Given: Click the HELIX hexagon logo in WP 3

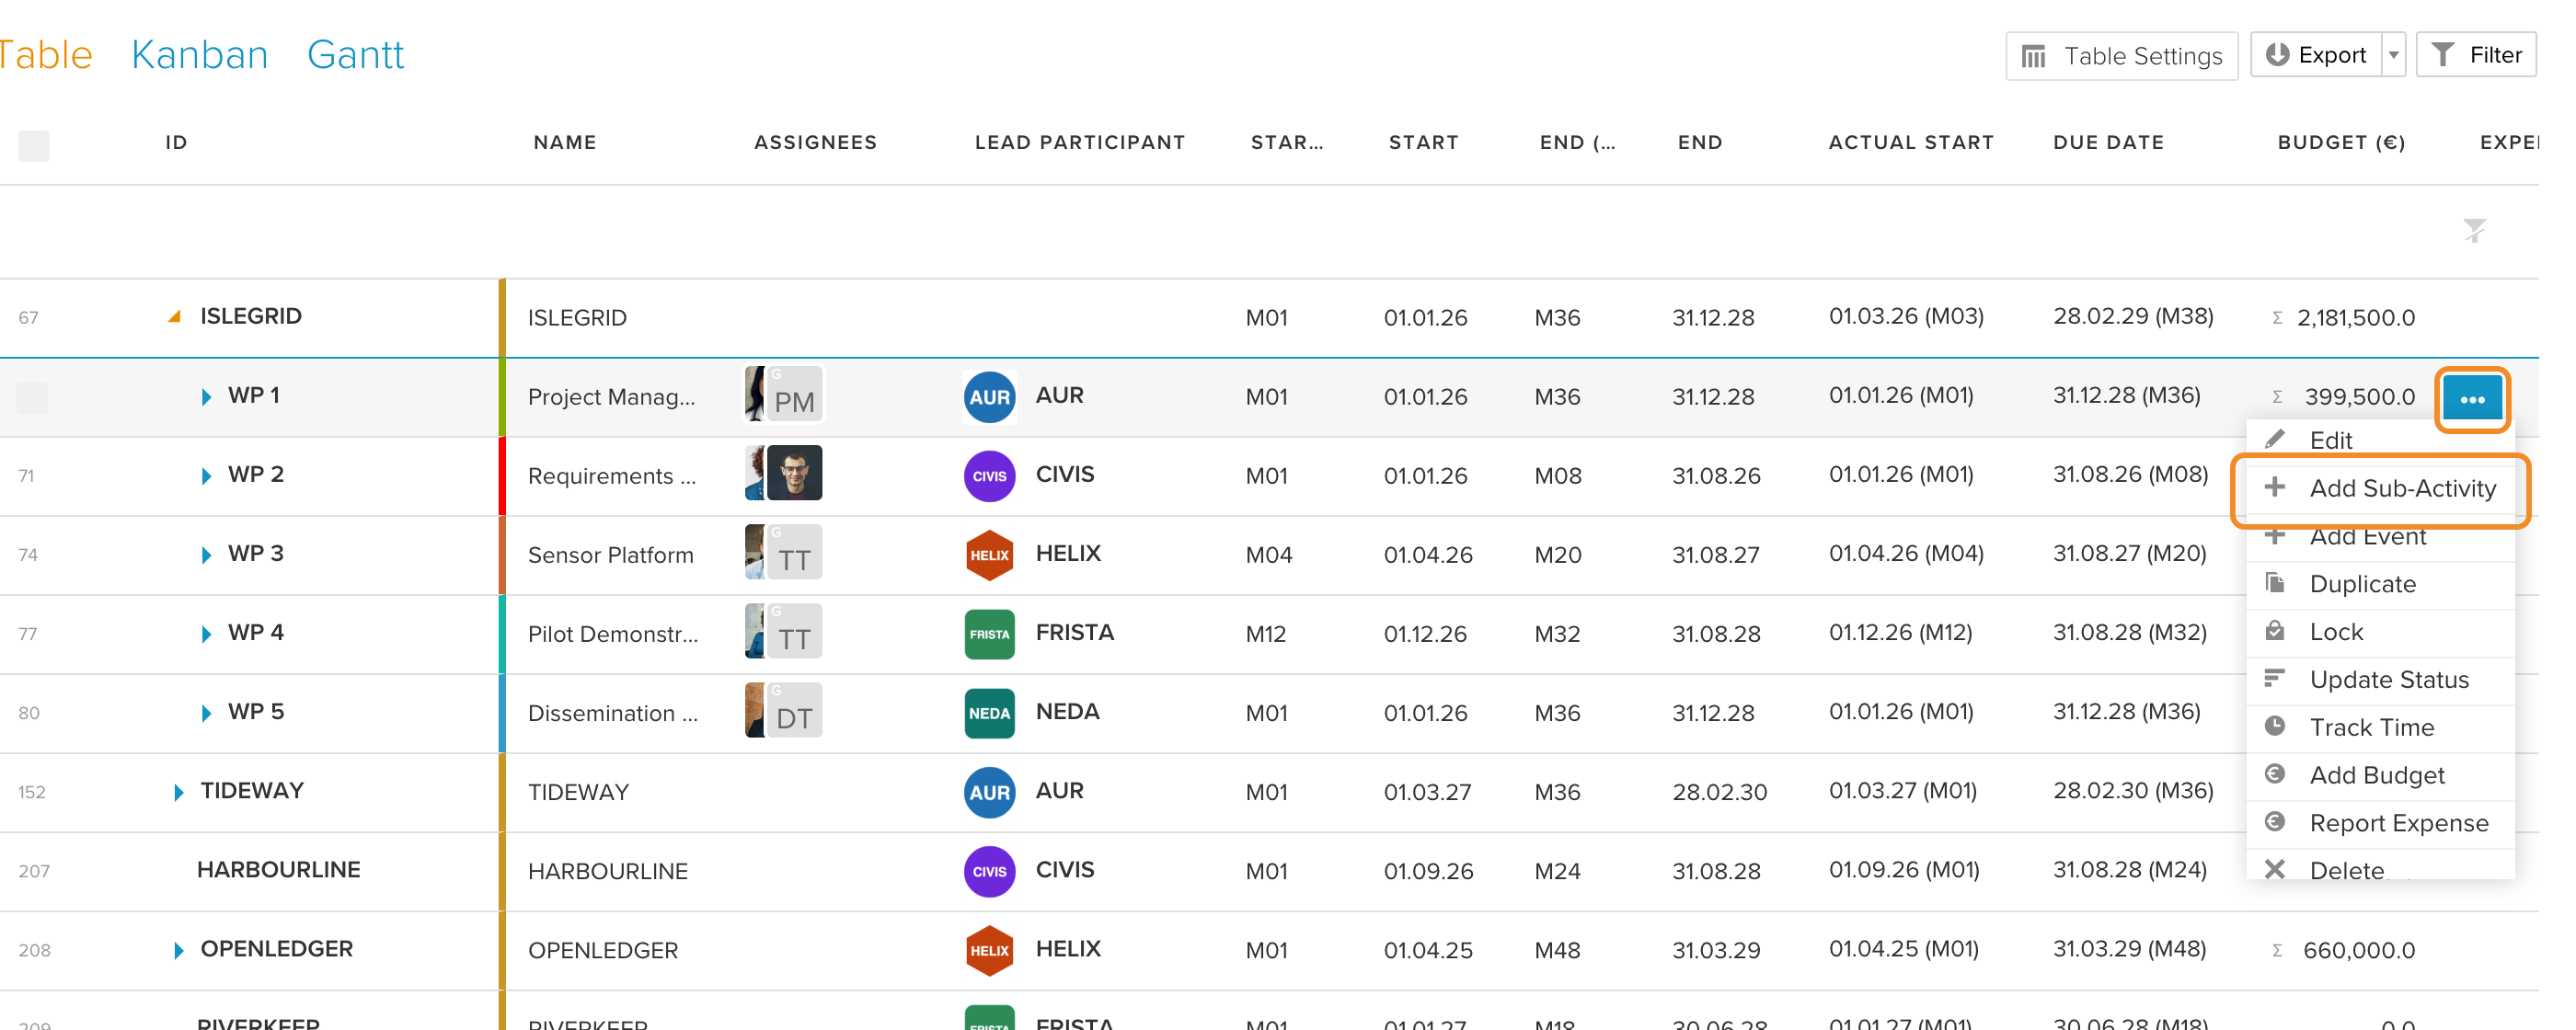Looking at the screenshot, I should pos(989,555).
